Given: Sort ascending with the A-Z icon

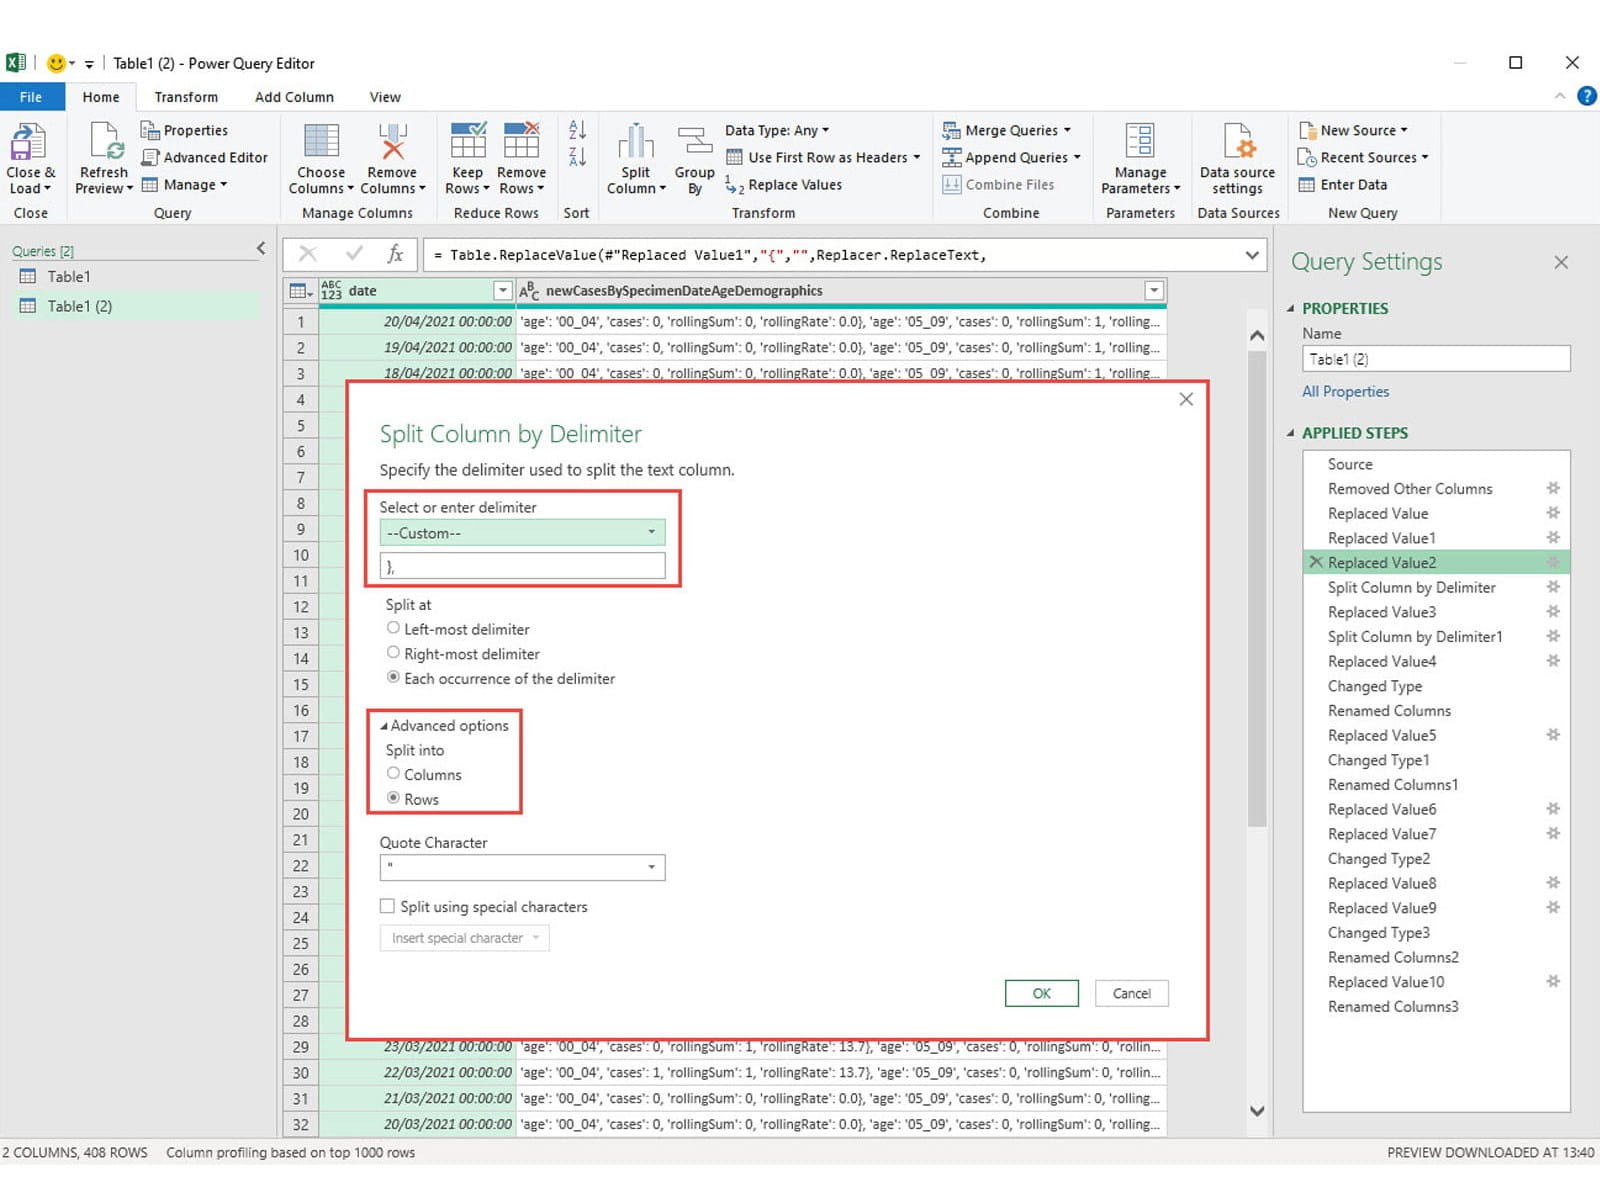Looking at the screenshot, I should (577, 130).
